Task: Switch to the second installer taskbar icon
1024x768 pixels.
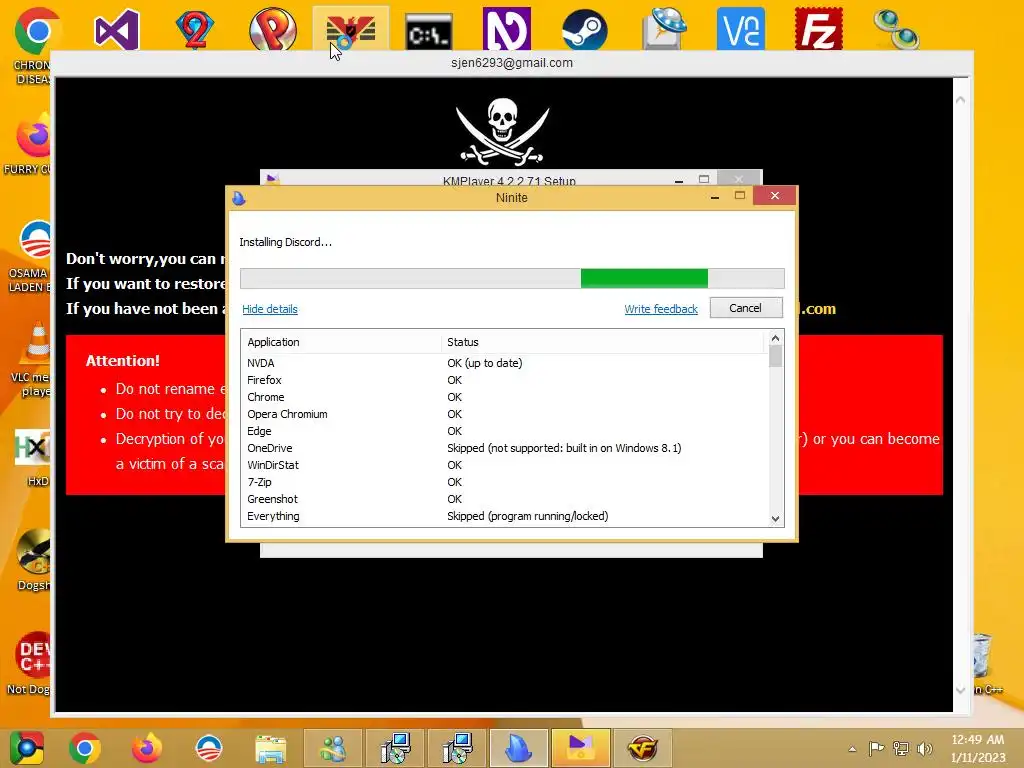Action: click(x=456, y=748)
